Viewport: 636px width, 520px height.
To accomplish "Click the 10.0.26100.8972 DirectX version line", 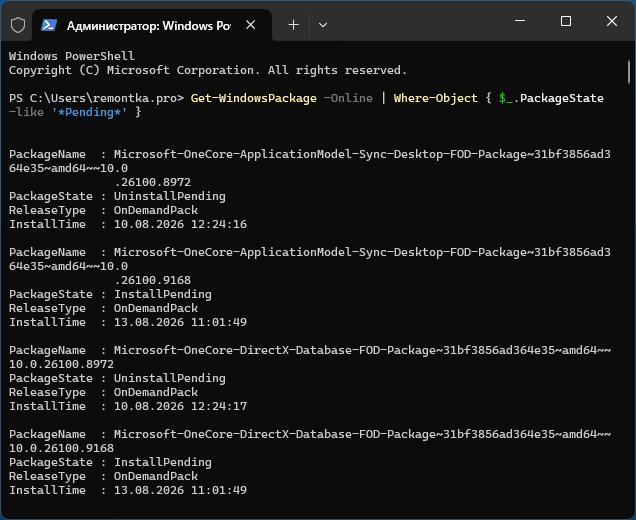I will [61, 364].
